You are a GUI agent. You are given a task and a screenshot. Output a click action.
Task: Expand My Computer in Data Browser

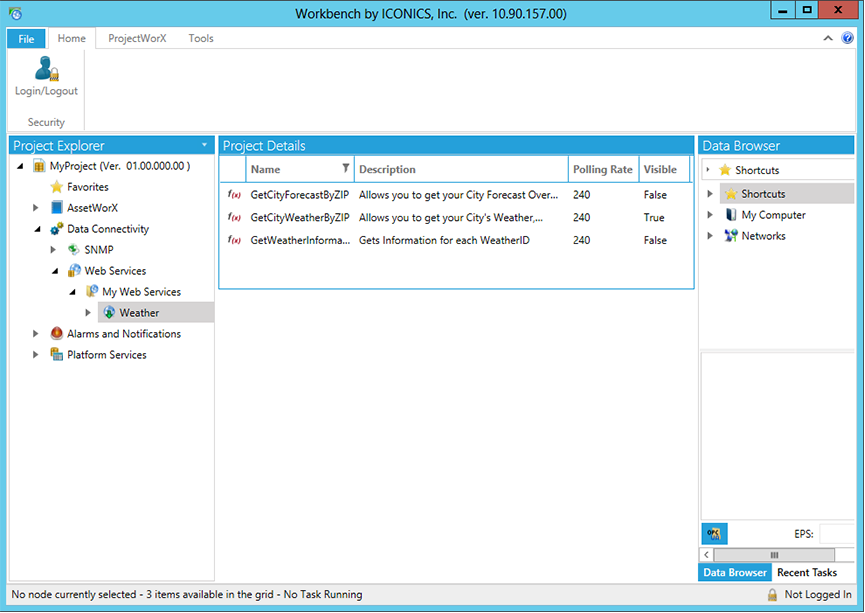tap(711, 215)
